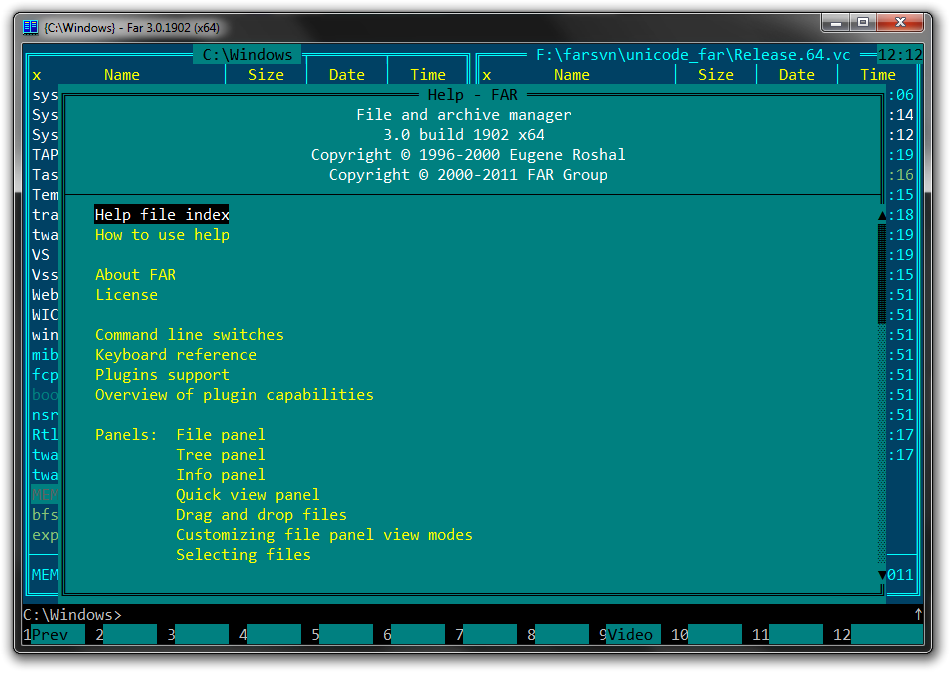The width and height of the screenshot is (950, 673).
Task: Click the empty key bar button 5
Action: 342,634
